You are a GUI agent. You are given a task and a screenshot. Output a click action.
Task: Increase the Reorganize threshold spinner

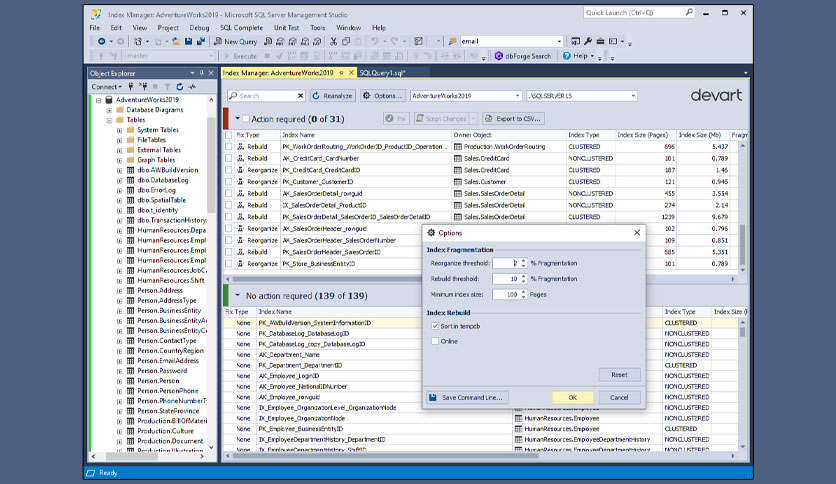pos(524,261)
